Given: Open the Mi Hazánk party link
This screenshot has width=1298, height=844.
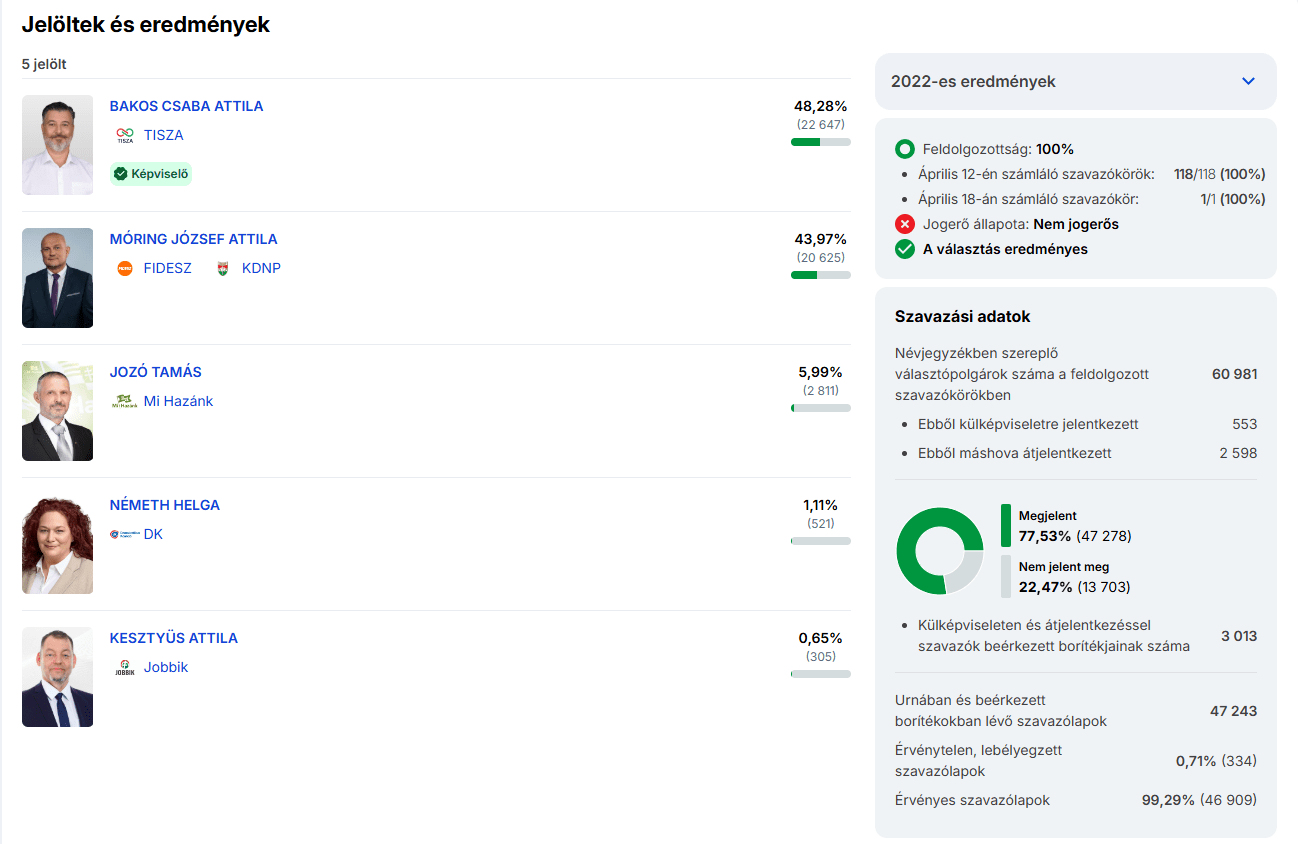Looking at the screenshot, I should 178,402.
